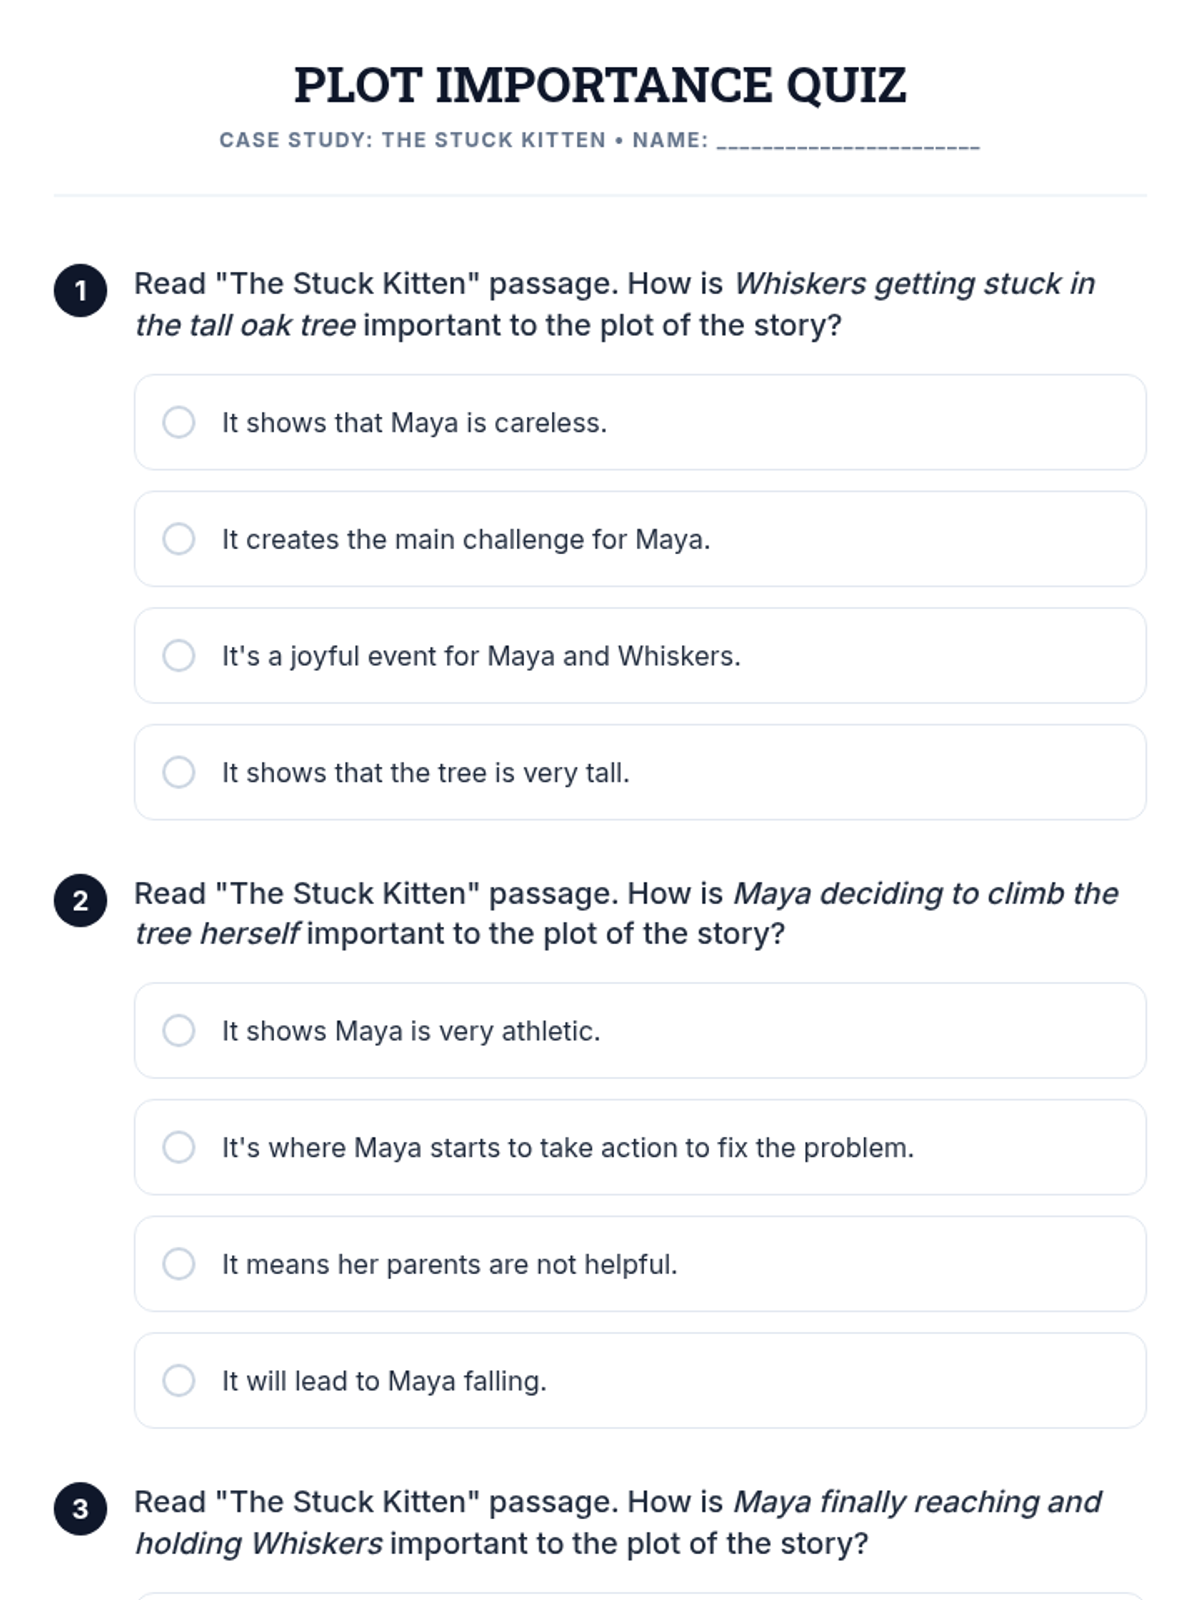Screen dimensions: 1200x1600
Task: Click the "Maya deciding to climb the" italic phrase
Action: tap(926, 893)
